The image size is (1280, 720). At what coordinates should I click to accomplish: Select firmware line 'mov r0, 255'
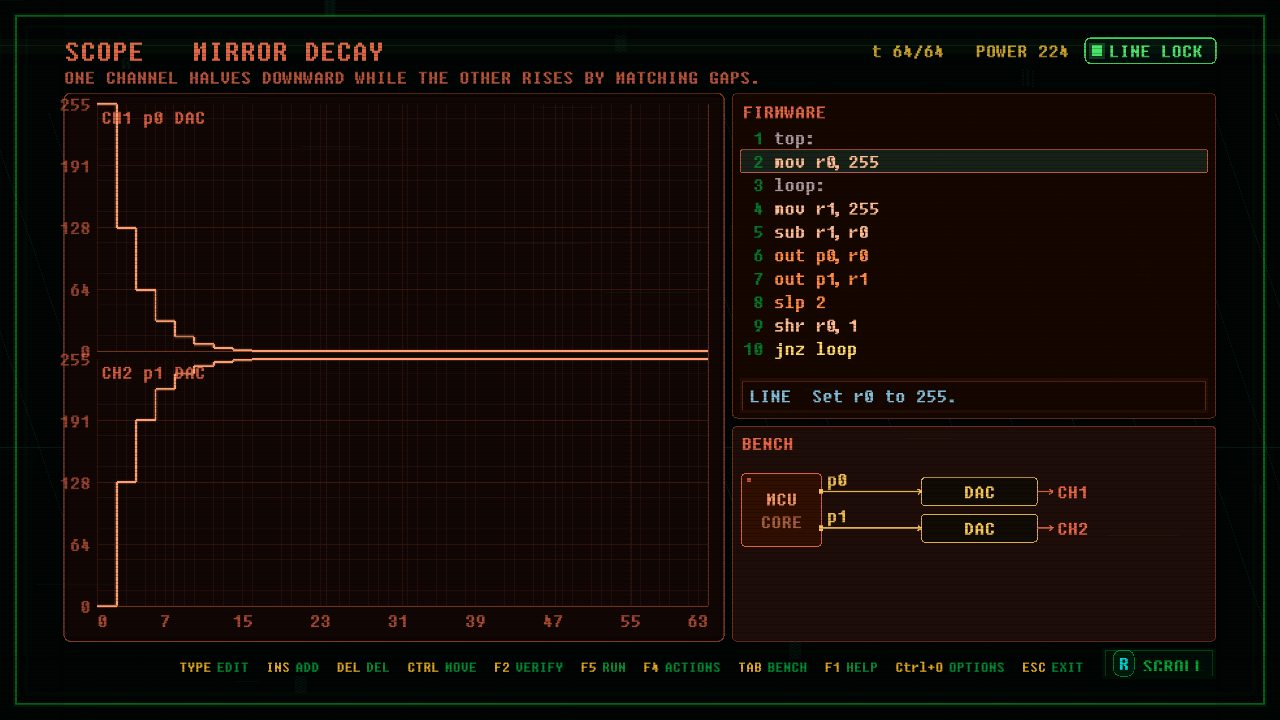tap(974, 162)
